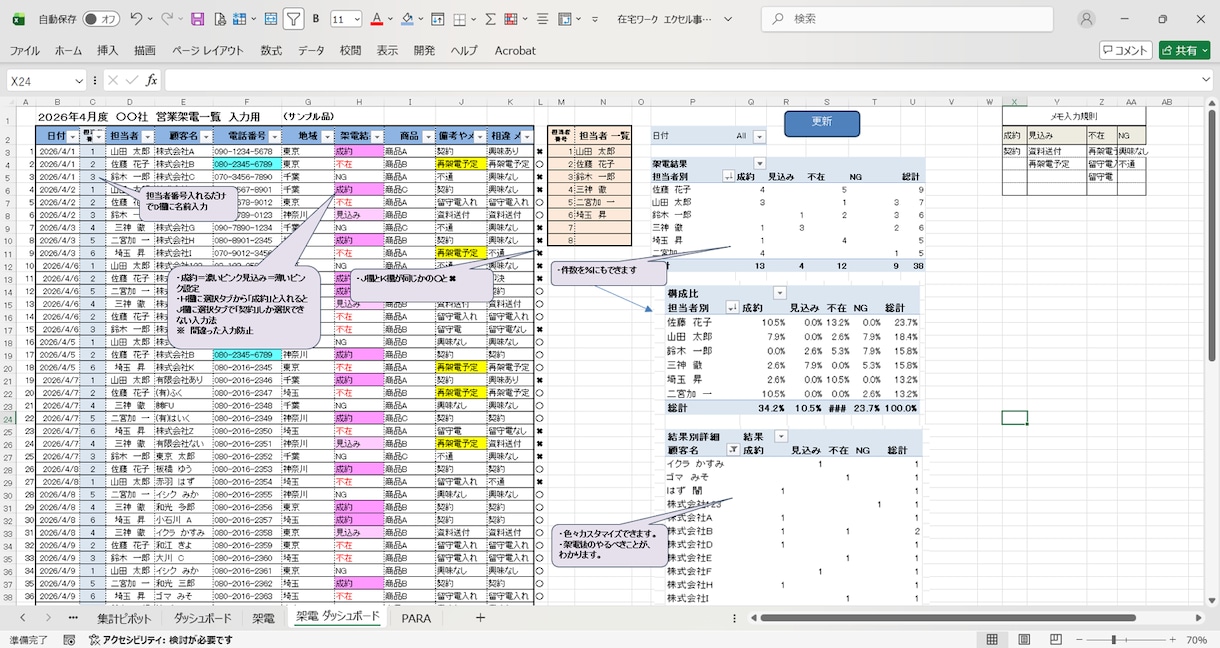This screenshot has width=1220, height=648.
Task: Open the 電話番号 column filter dropdown
Action: pos(274,136)
